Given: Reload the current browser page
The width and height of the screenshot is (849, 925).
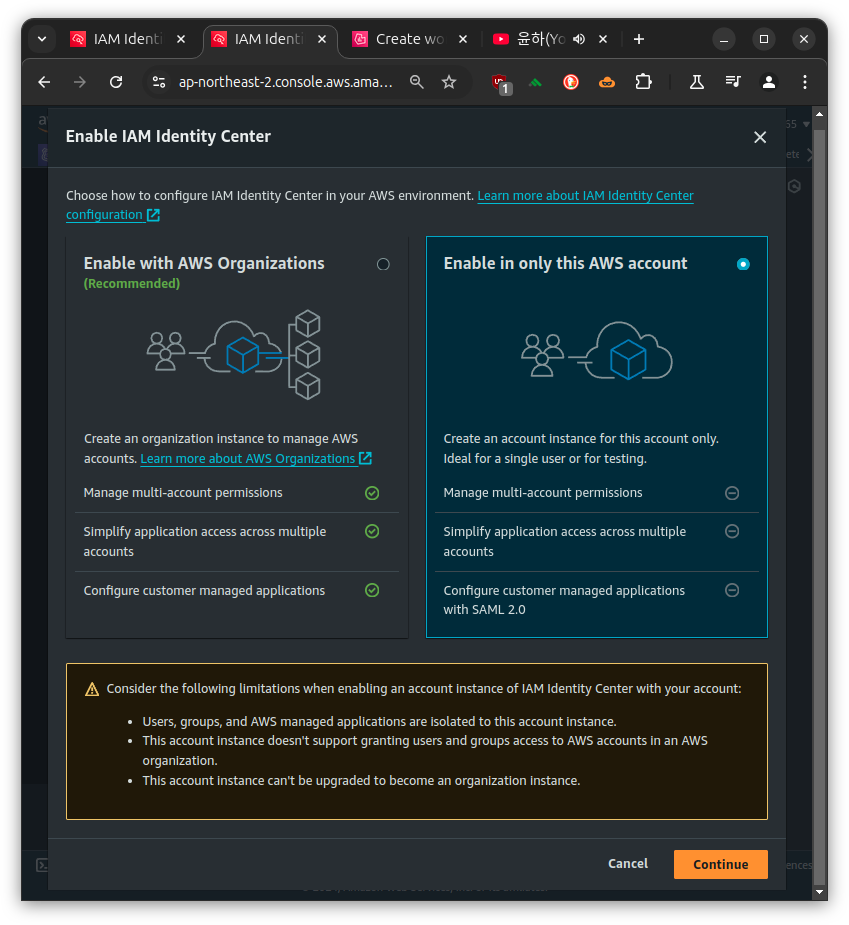Looking at the screenshot, I should tap(116, 82).
